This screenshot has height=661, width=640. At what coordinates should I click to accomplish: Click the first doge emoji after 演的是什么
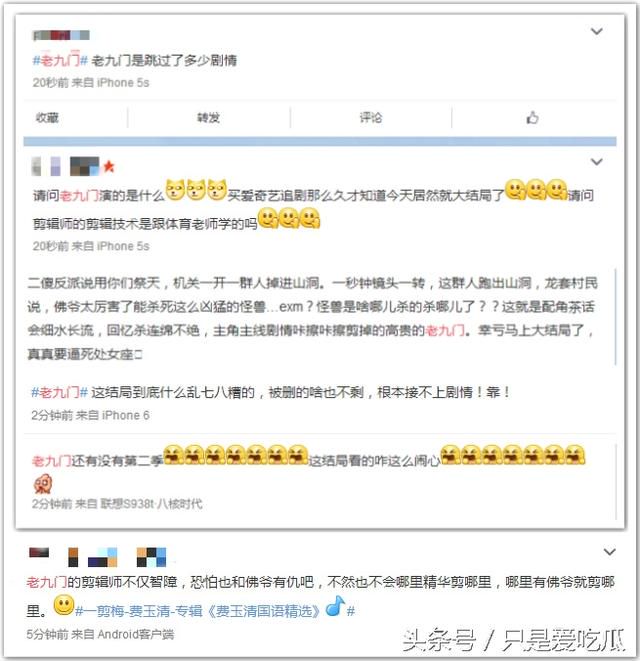[x=175, y=190]
